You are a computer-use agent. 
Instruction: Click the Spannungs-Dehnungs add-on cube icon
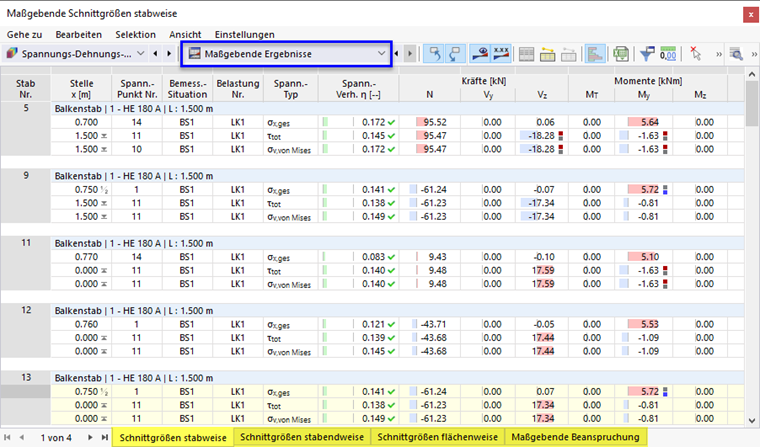[12, 53]
